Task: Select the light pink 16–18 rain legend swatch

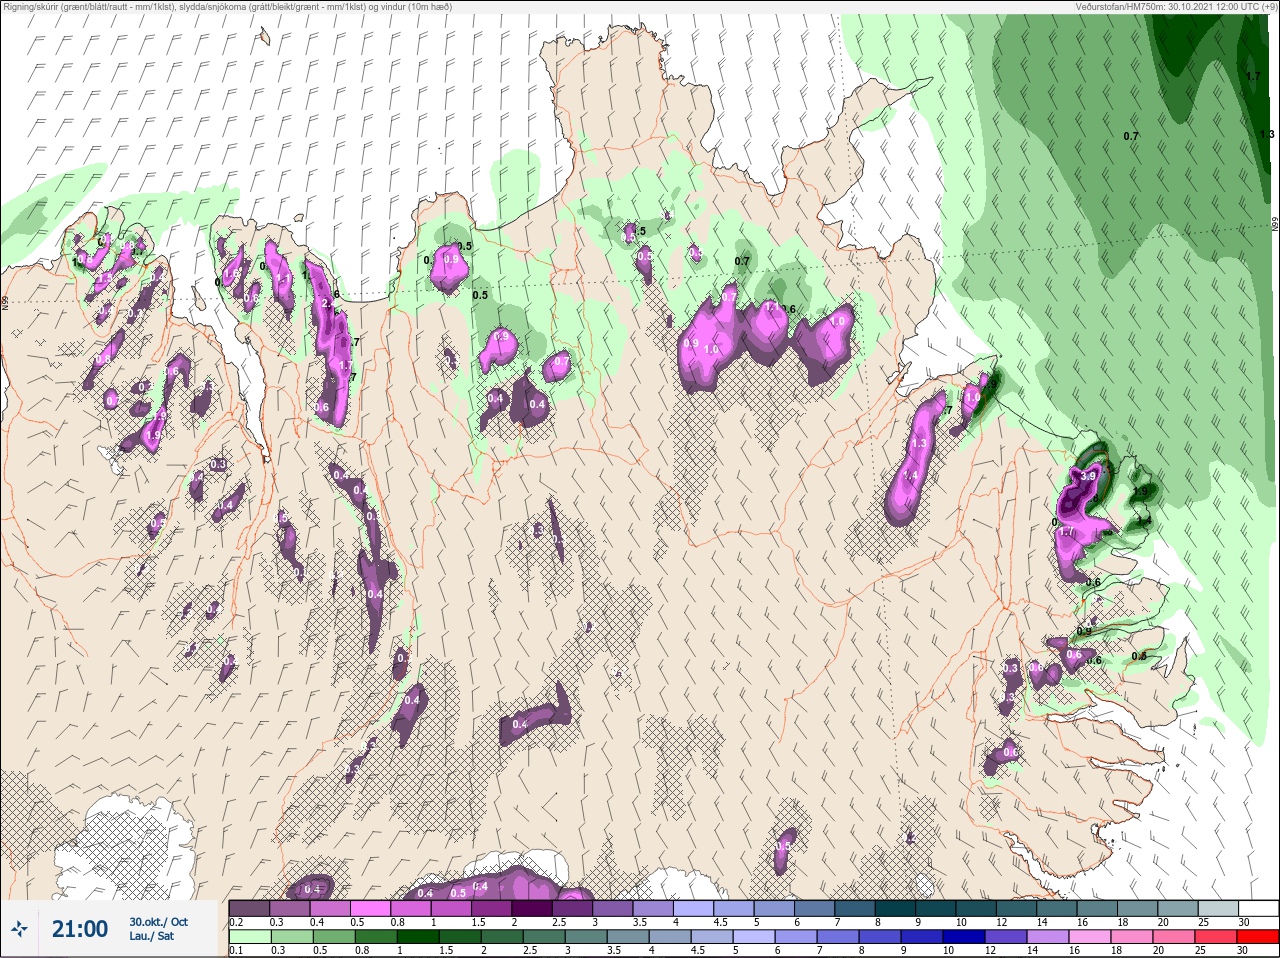Action: (x=1090, y=937)
